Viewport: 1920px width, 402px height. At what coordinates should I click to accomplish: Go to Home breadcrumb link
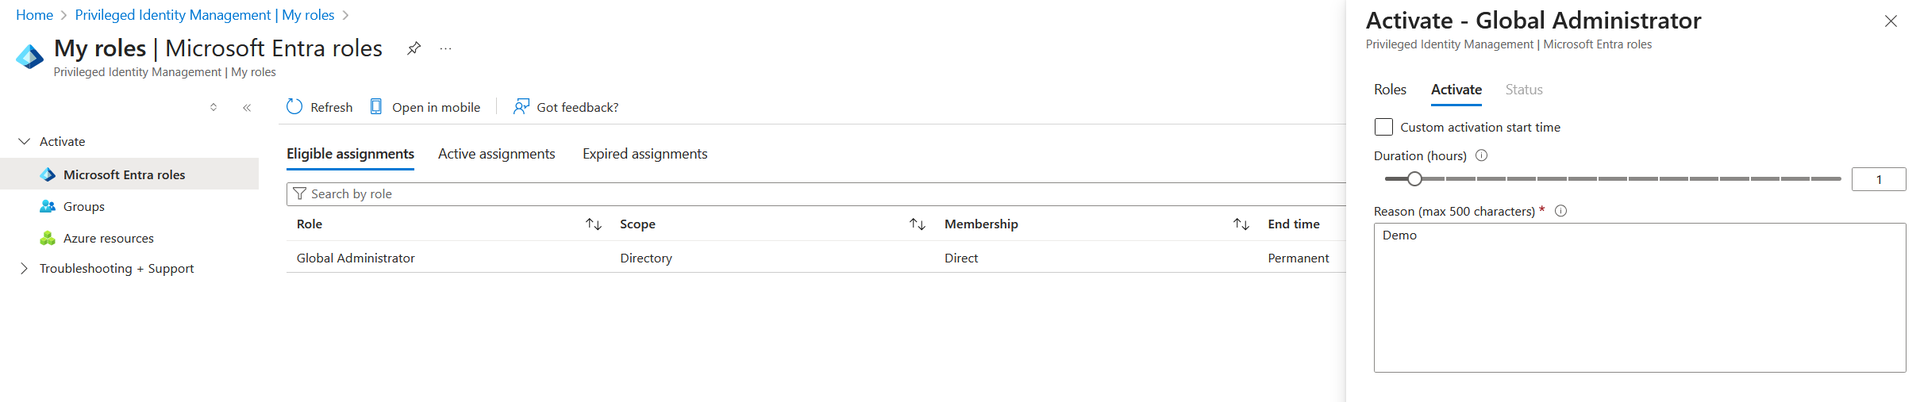[x=35, y=15]
